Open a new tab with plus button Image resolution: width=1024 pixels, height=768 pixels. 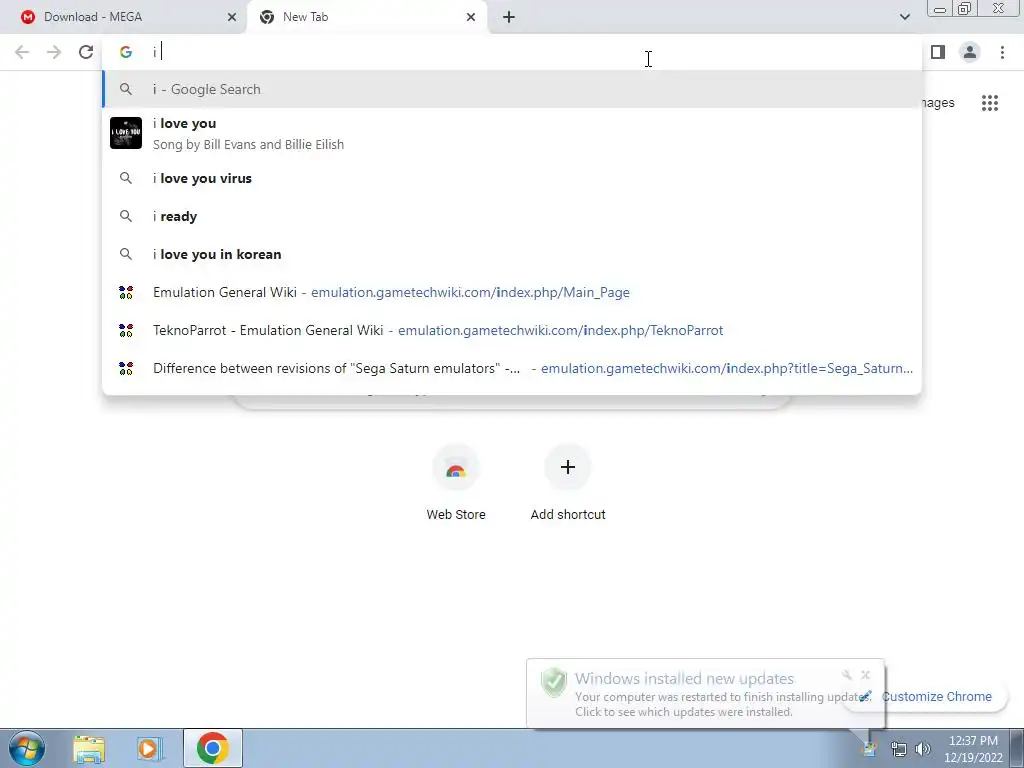509,18
